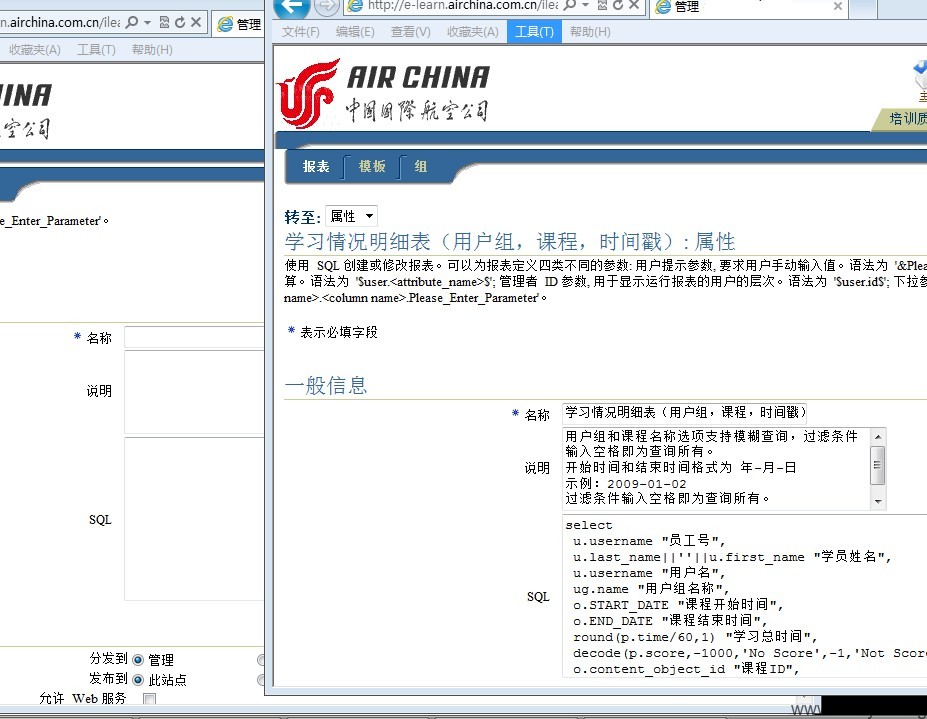Open address dropdown arrow in front window
The height and width of the screenshot is (719, 927).
coord(586,5)
